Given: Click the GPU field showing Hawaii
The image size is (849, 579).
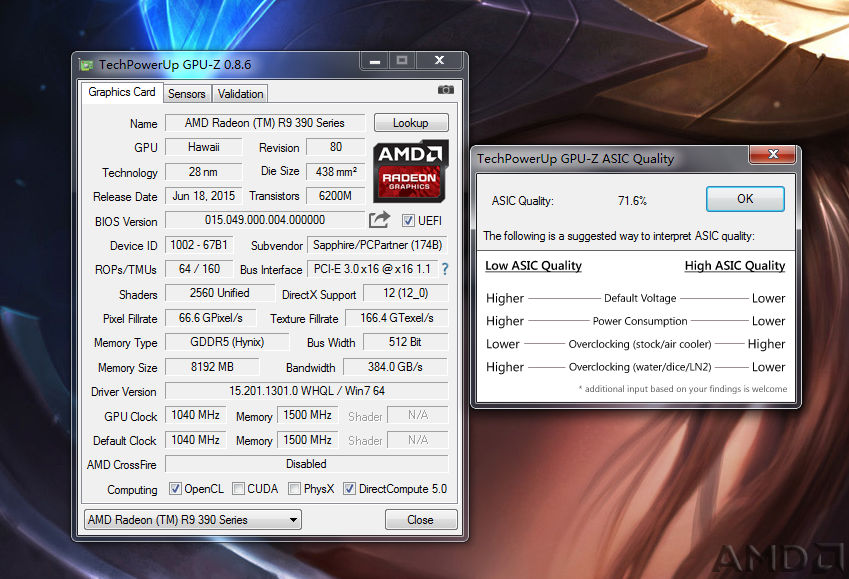Looking at the screenshot, I should point(204,147).
